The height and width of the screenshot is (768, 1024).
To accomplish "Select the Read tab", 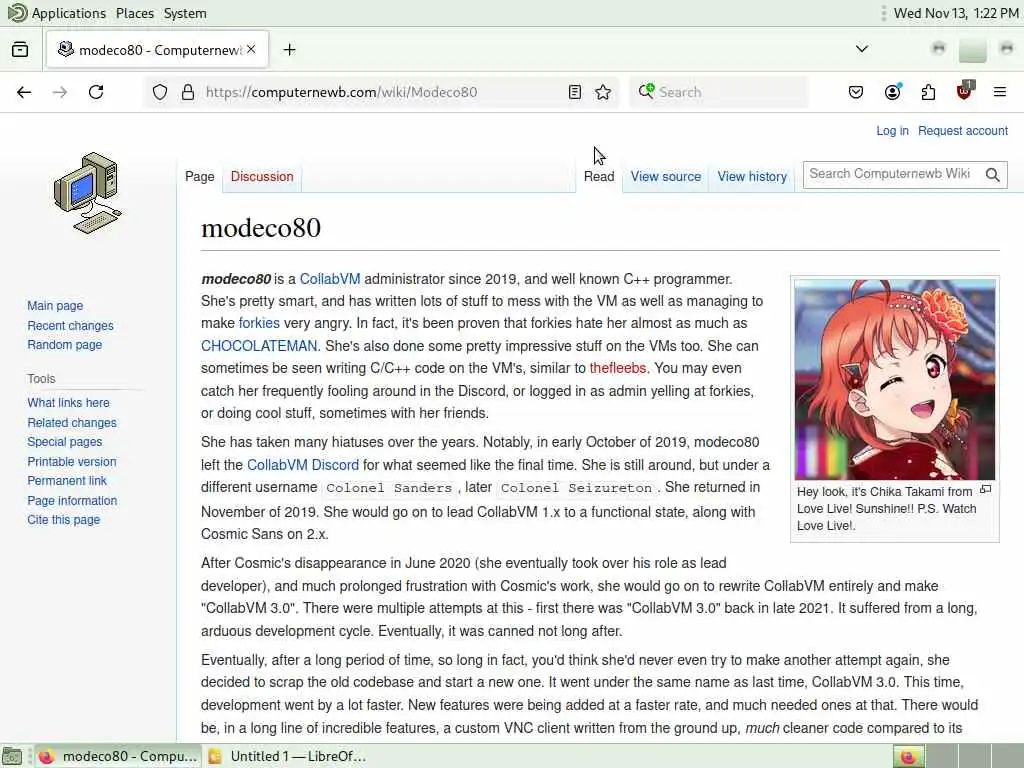I will coord(599,176).
